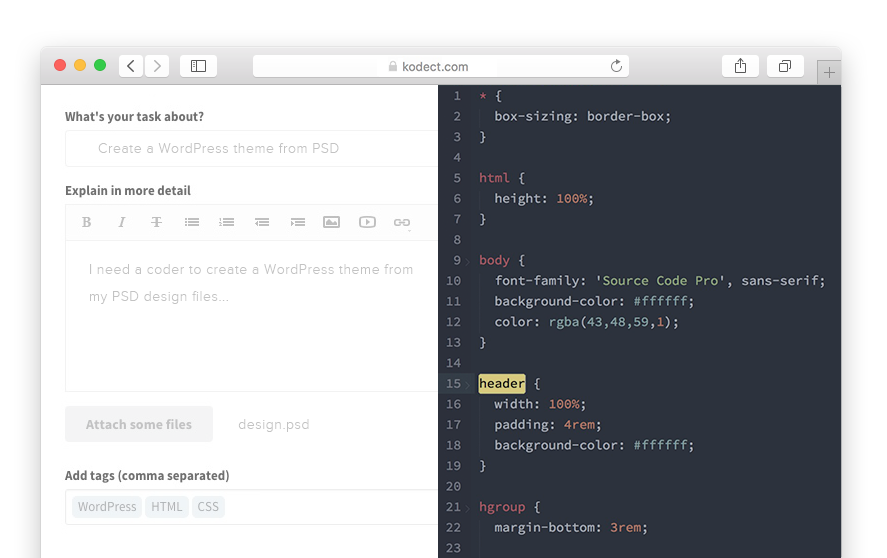Click 'box-sizing: border-box;' code line
The height and width of the screenshot is (558, 887).
pyautogui.click(x=583, y=116)
